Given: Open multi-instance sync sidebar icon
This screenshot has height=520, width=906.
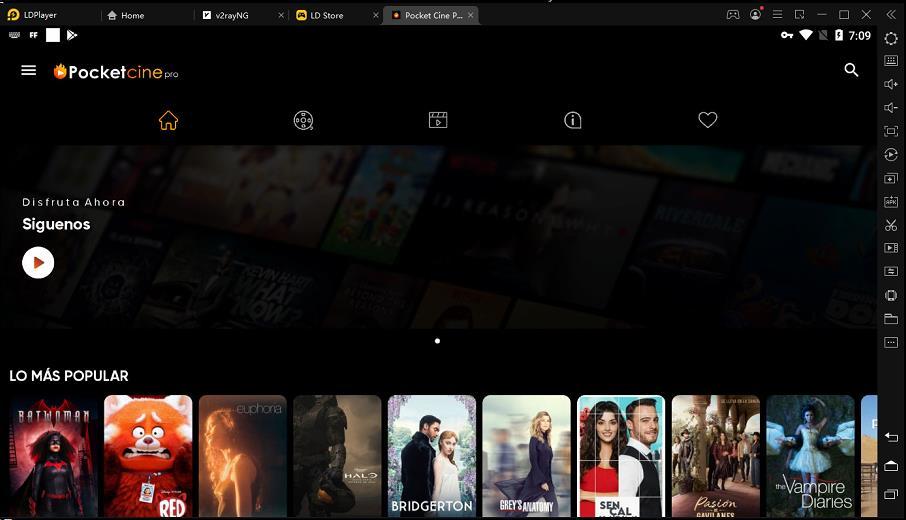Looking at the screenshot, I should [x=891, y=179].
